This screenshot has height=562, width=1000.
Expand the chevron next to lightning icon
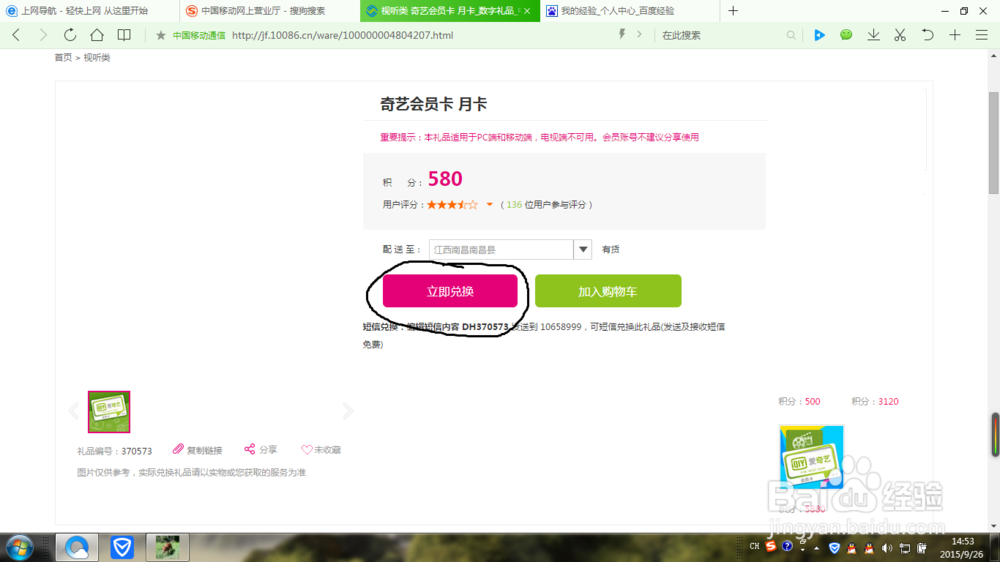[x=639, y=34]
